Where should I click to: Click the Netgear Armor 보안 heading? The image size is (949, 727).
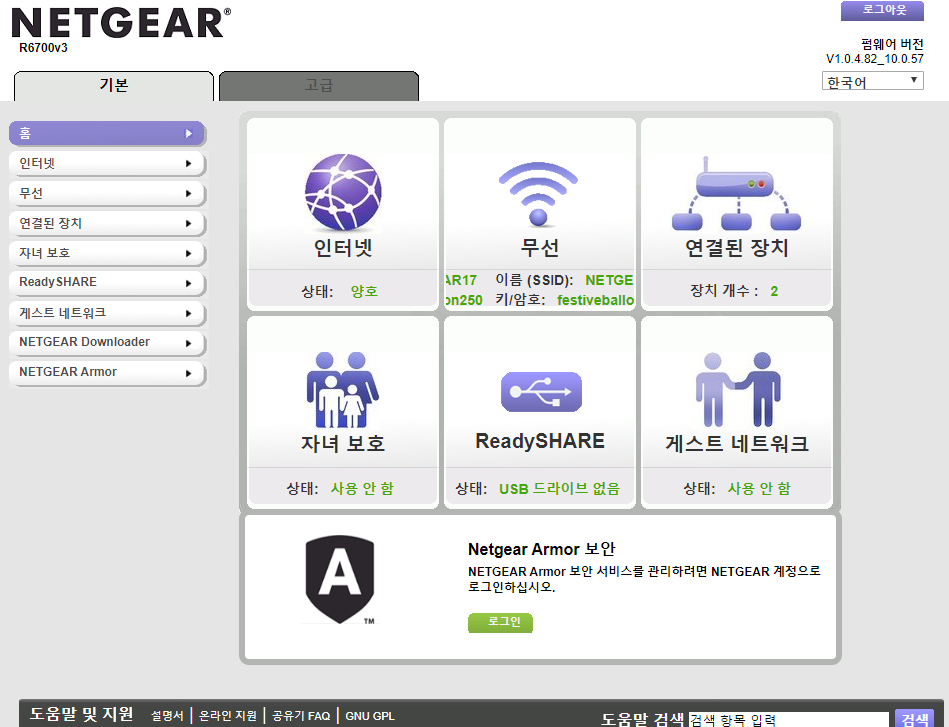[x=542, y=549]
